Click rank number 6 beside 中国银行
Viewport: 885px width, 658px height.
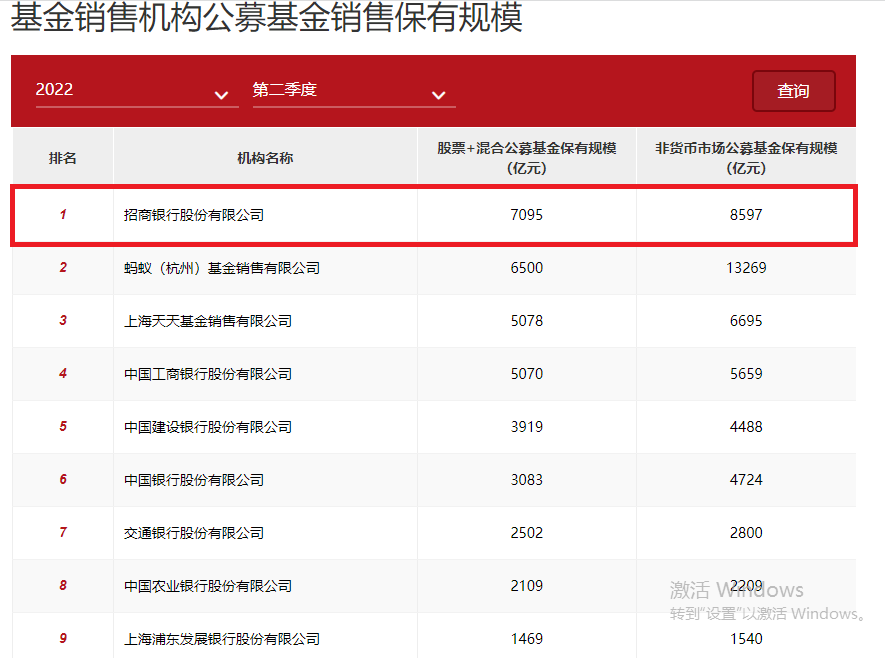63,480
